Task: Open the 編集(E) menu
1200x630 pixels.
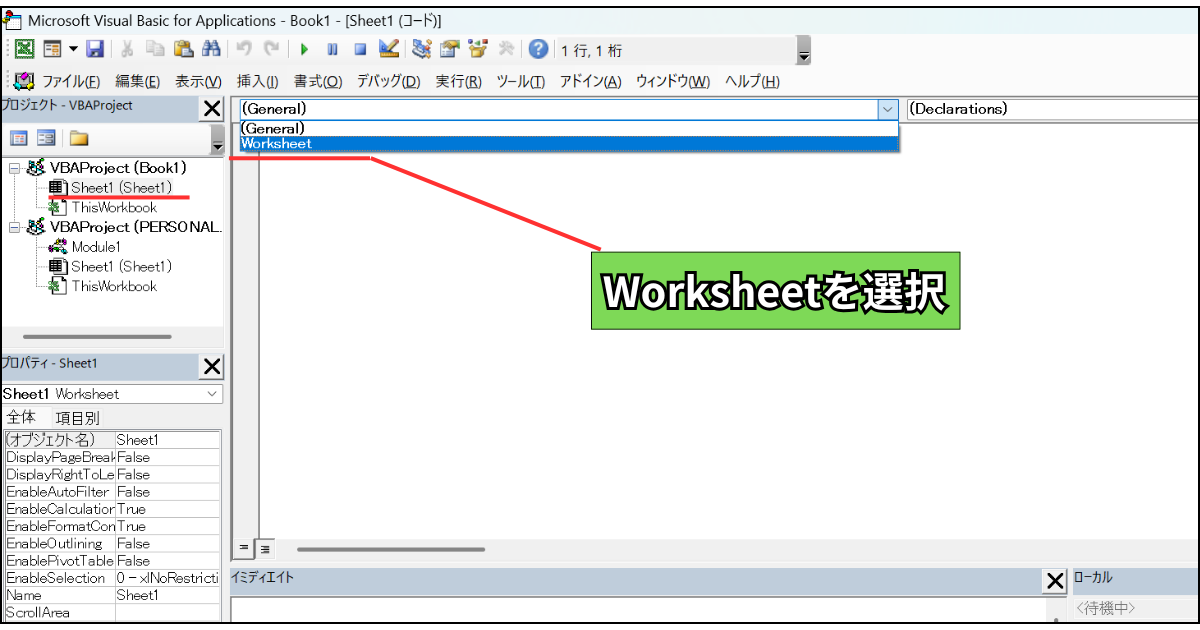Action: [x=138, y=82]
